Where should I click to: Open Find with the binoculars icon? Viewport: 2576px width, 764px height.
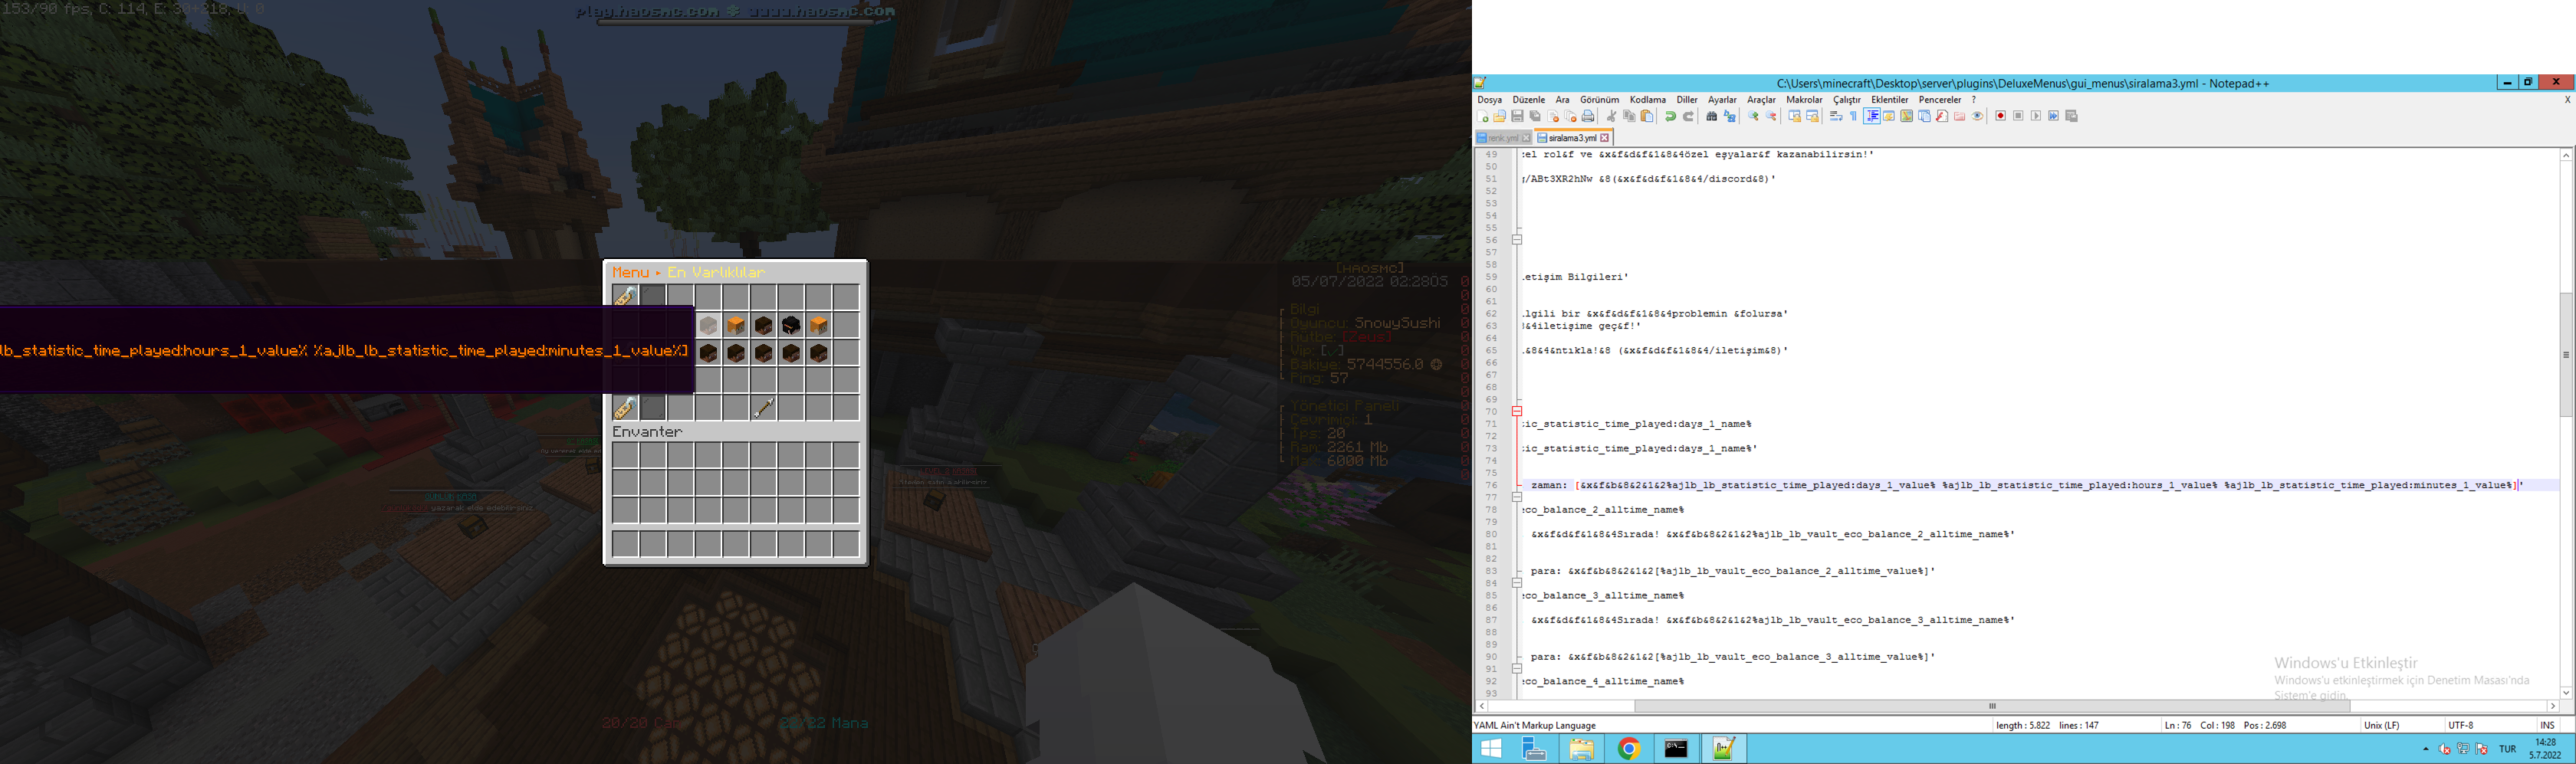1712,116
